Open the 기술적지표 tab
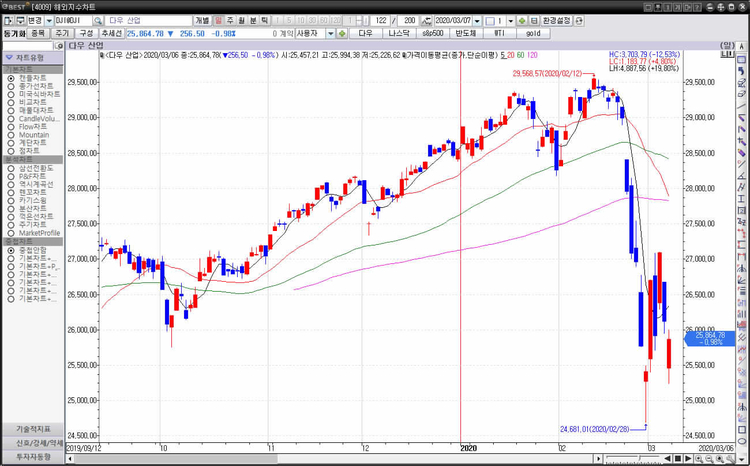The image size is (750, 466). tap(33, 429)
